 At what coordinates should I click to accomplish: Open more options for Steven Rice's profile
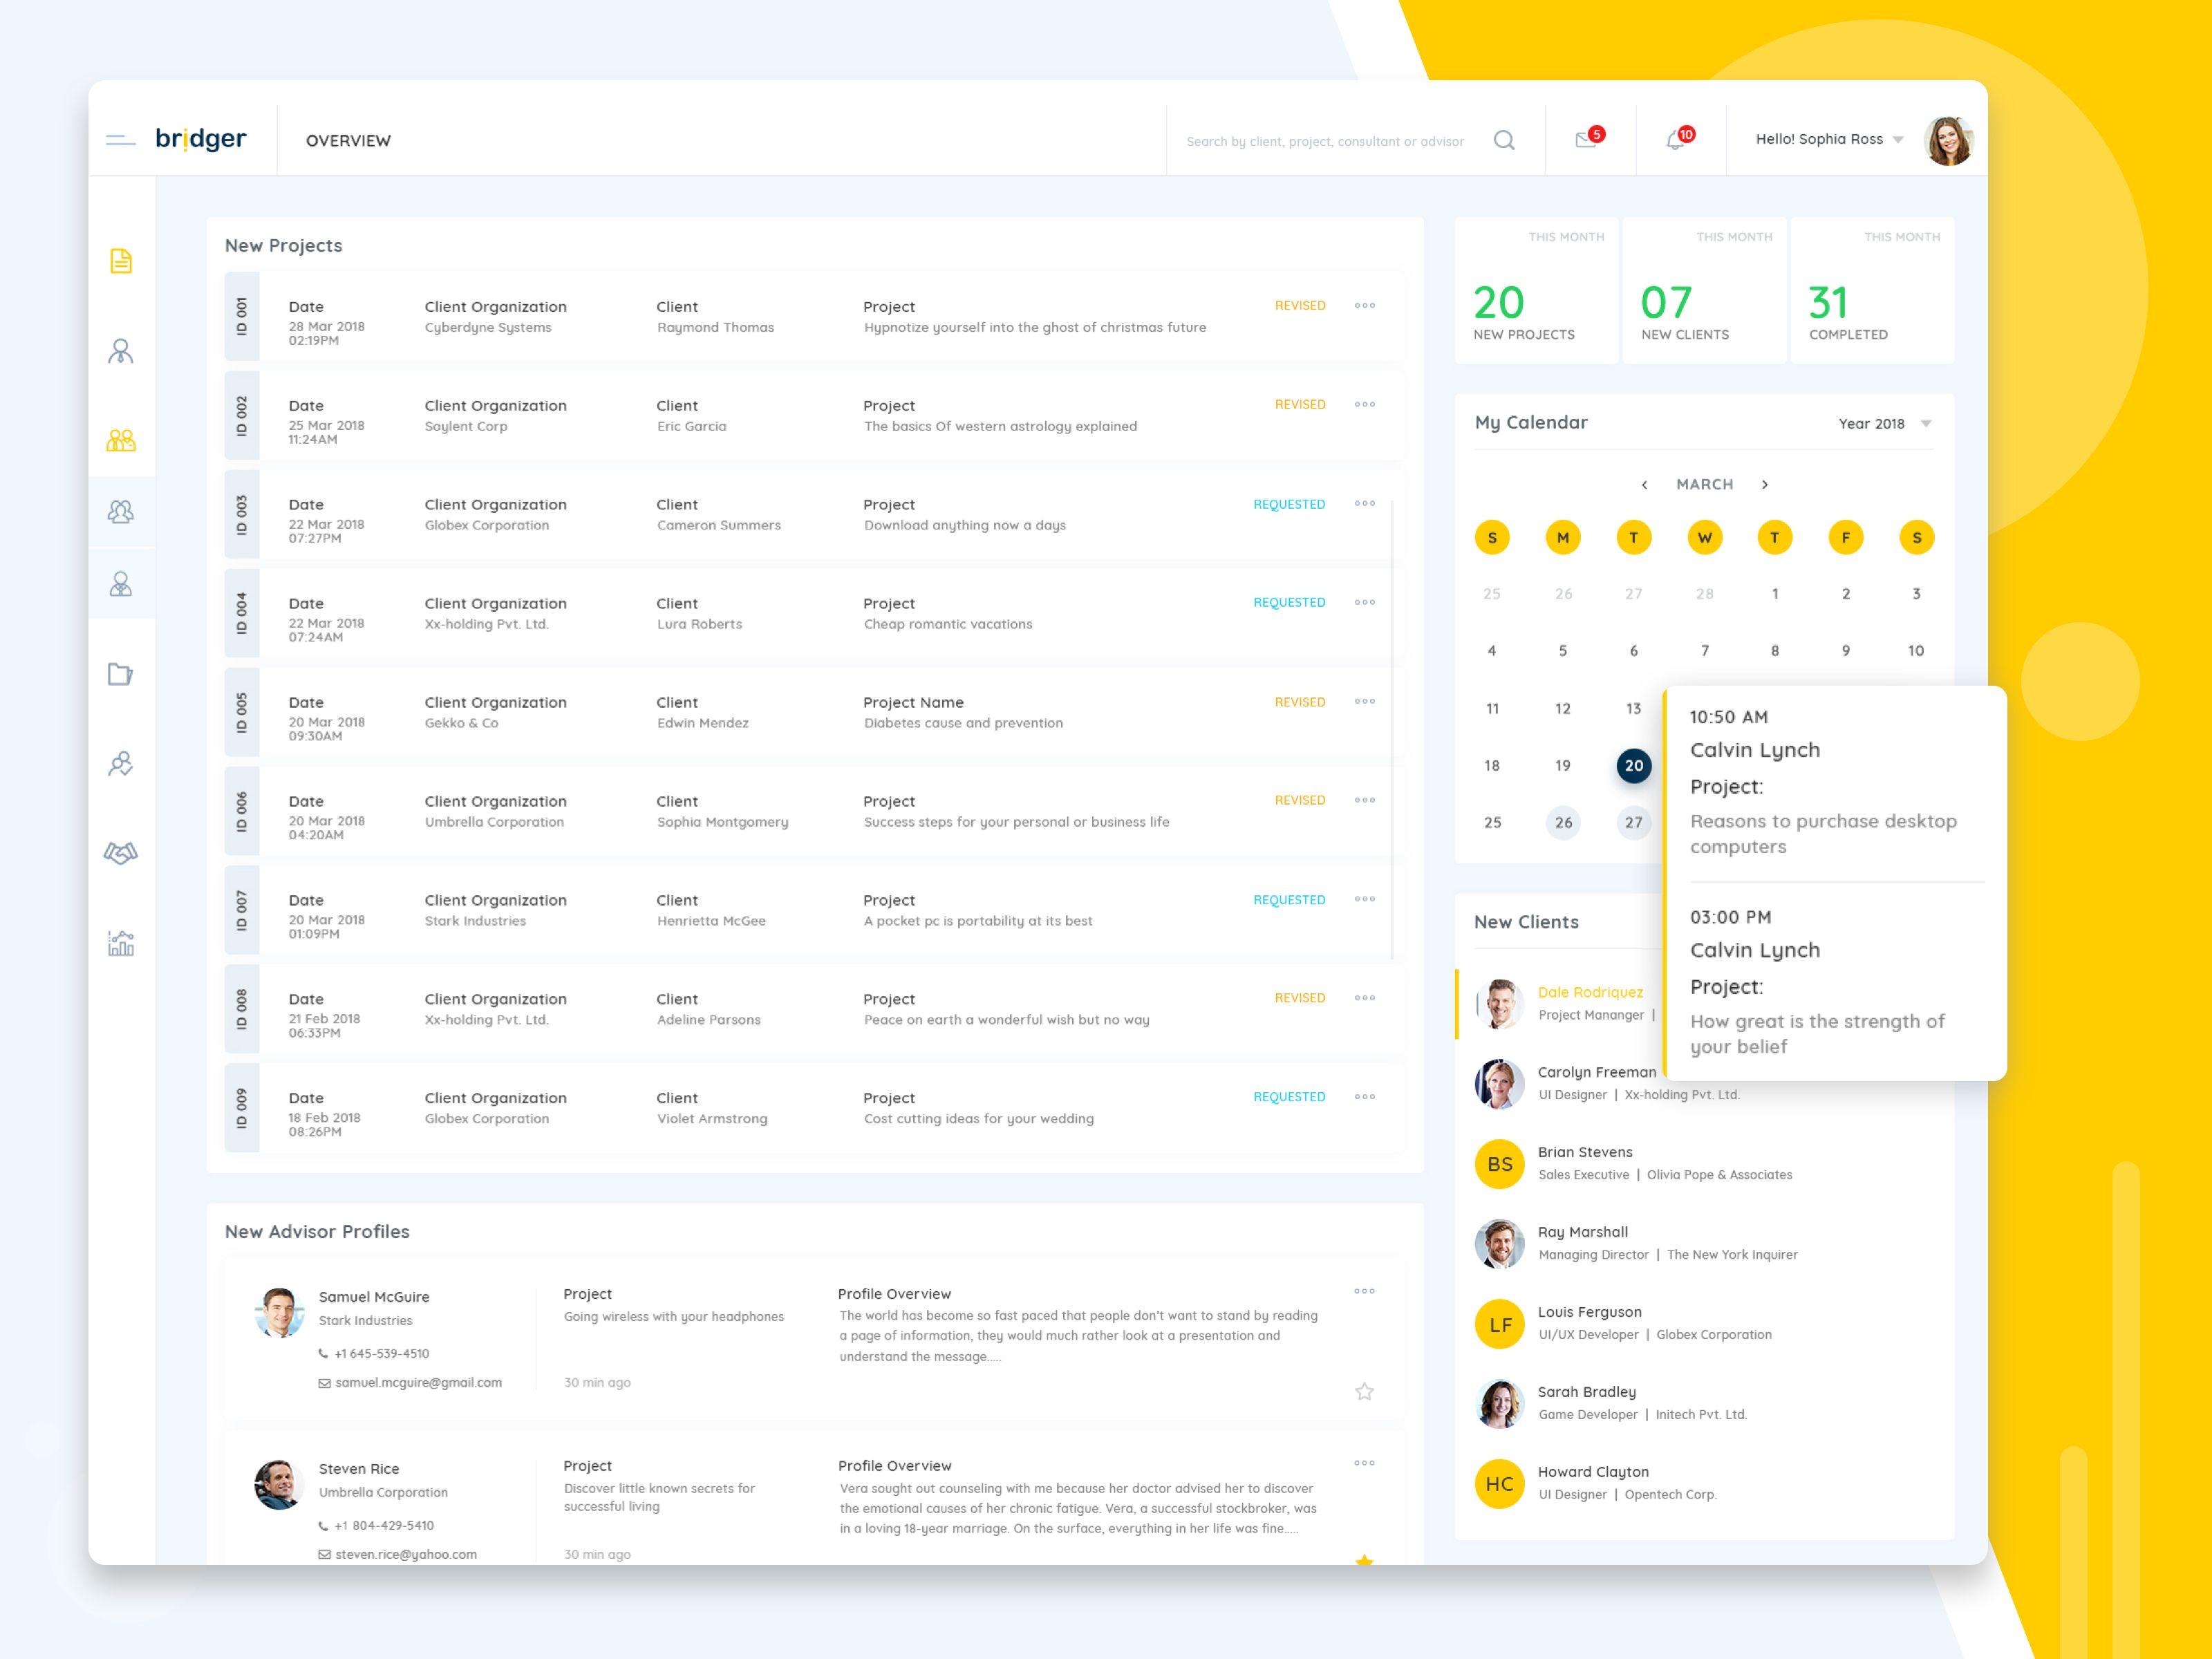click(1365, 1464)
